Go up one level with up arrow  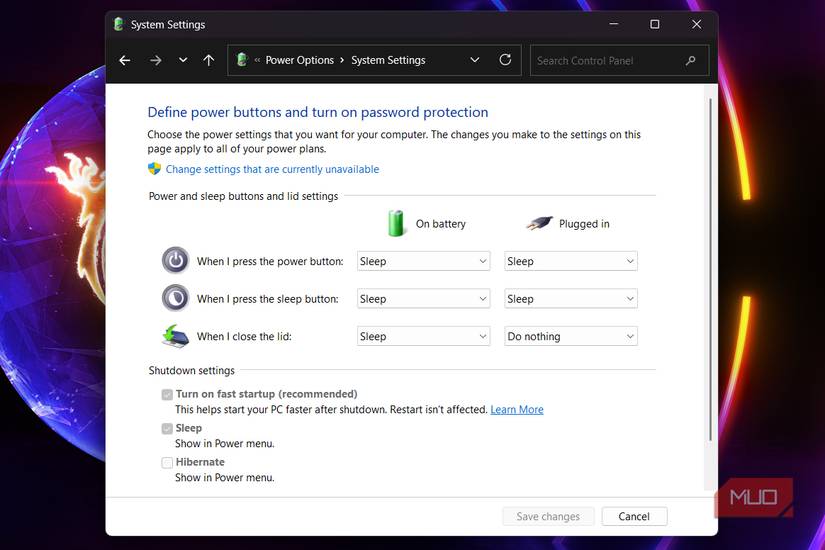pyautogui.click(x=209, y=61)
